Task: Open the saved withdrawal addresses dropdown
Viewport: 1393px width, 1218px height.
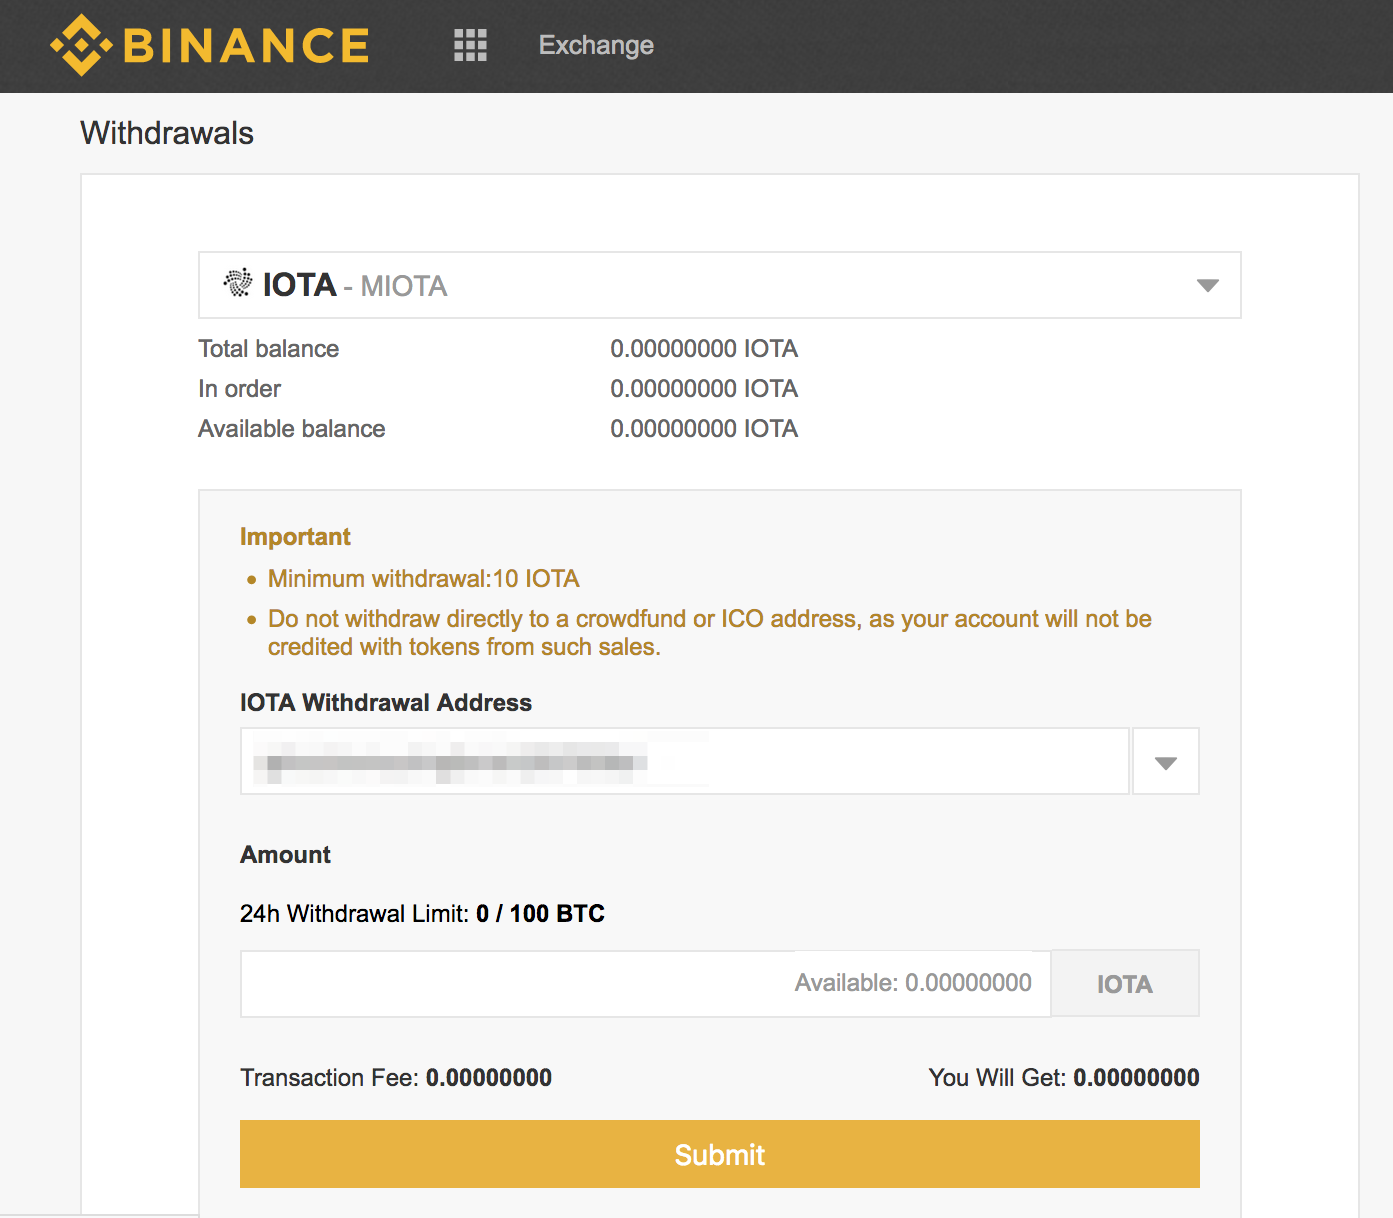Action: [1166, 761]
